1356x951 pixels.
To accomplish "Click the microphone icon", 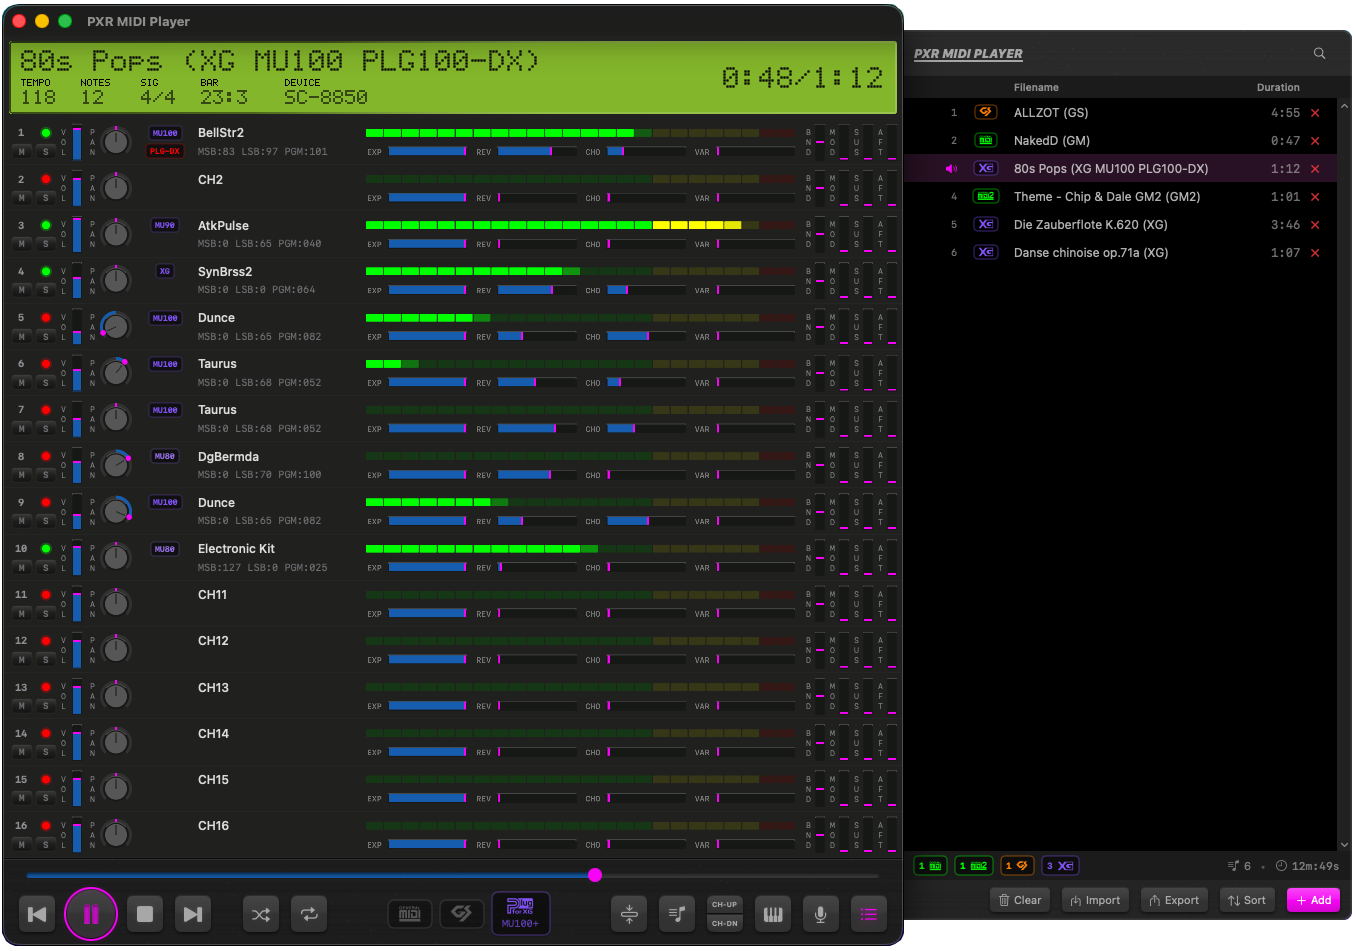I will coord(820,914).
